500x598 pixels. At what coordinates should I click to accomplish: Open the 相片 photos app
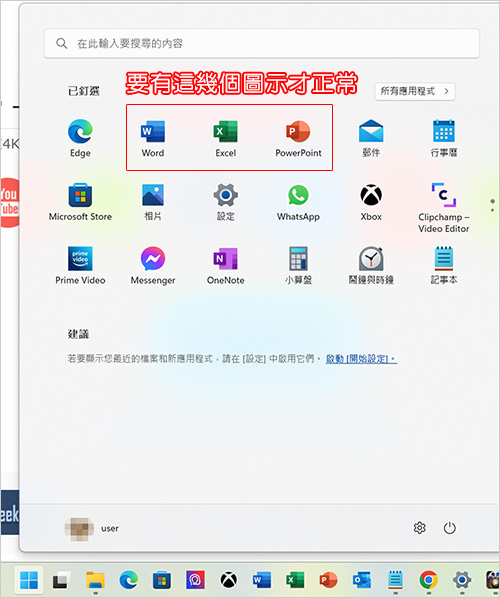click(x=153, y=202)
